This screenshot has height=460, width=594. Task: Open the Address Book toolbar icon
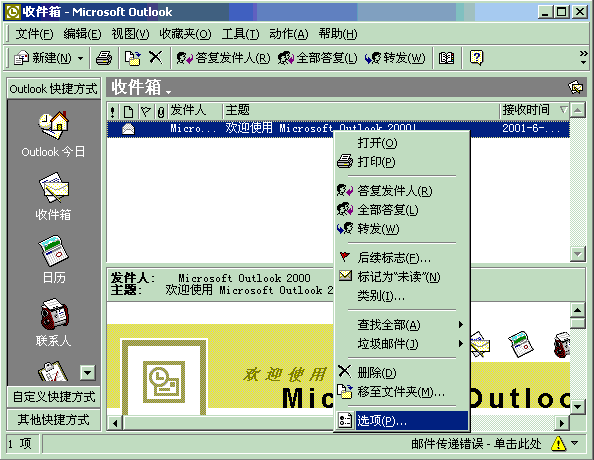coord(446,58)
